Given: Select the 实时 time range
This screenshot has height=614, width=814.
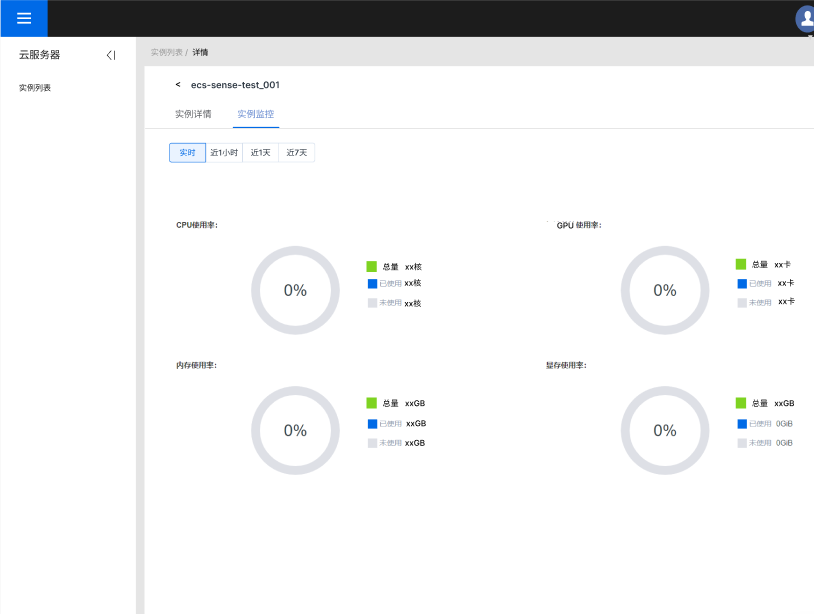Looking at the screenshot, I should coord(187,153).
